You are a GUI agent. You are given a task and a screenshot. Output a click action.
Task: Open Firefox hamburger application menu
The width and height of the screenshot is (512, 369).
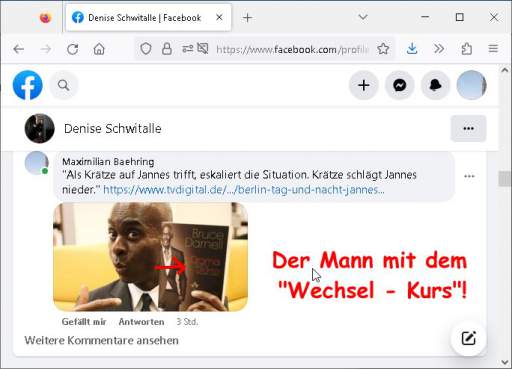493,49
